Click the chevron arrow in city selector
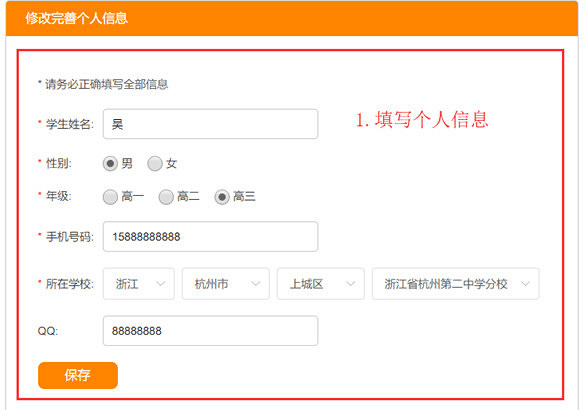 tap(256, 284)
